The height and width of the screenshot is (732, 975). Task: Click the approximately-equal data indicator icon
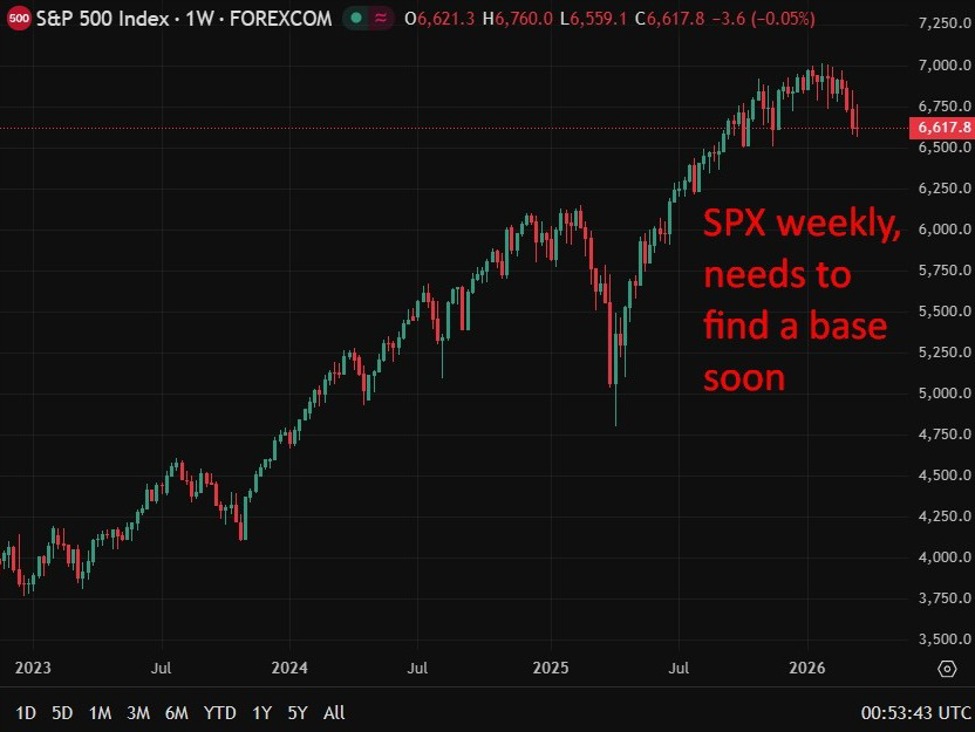coord(381,19)
